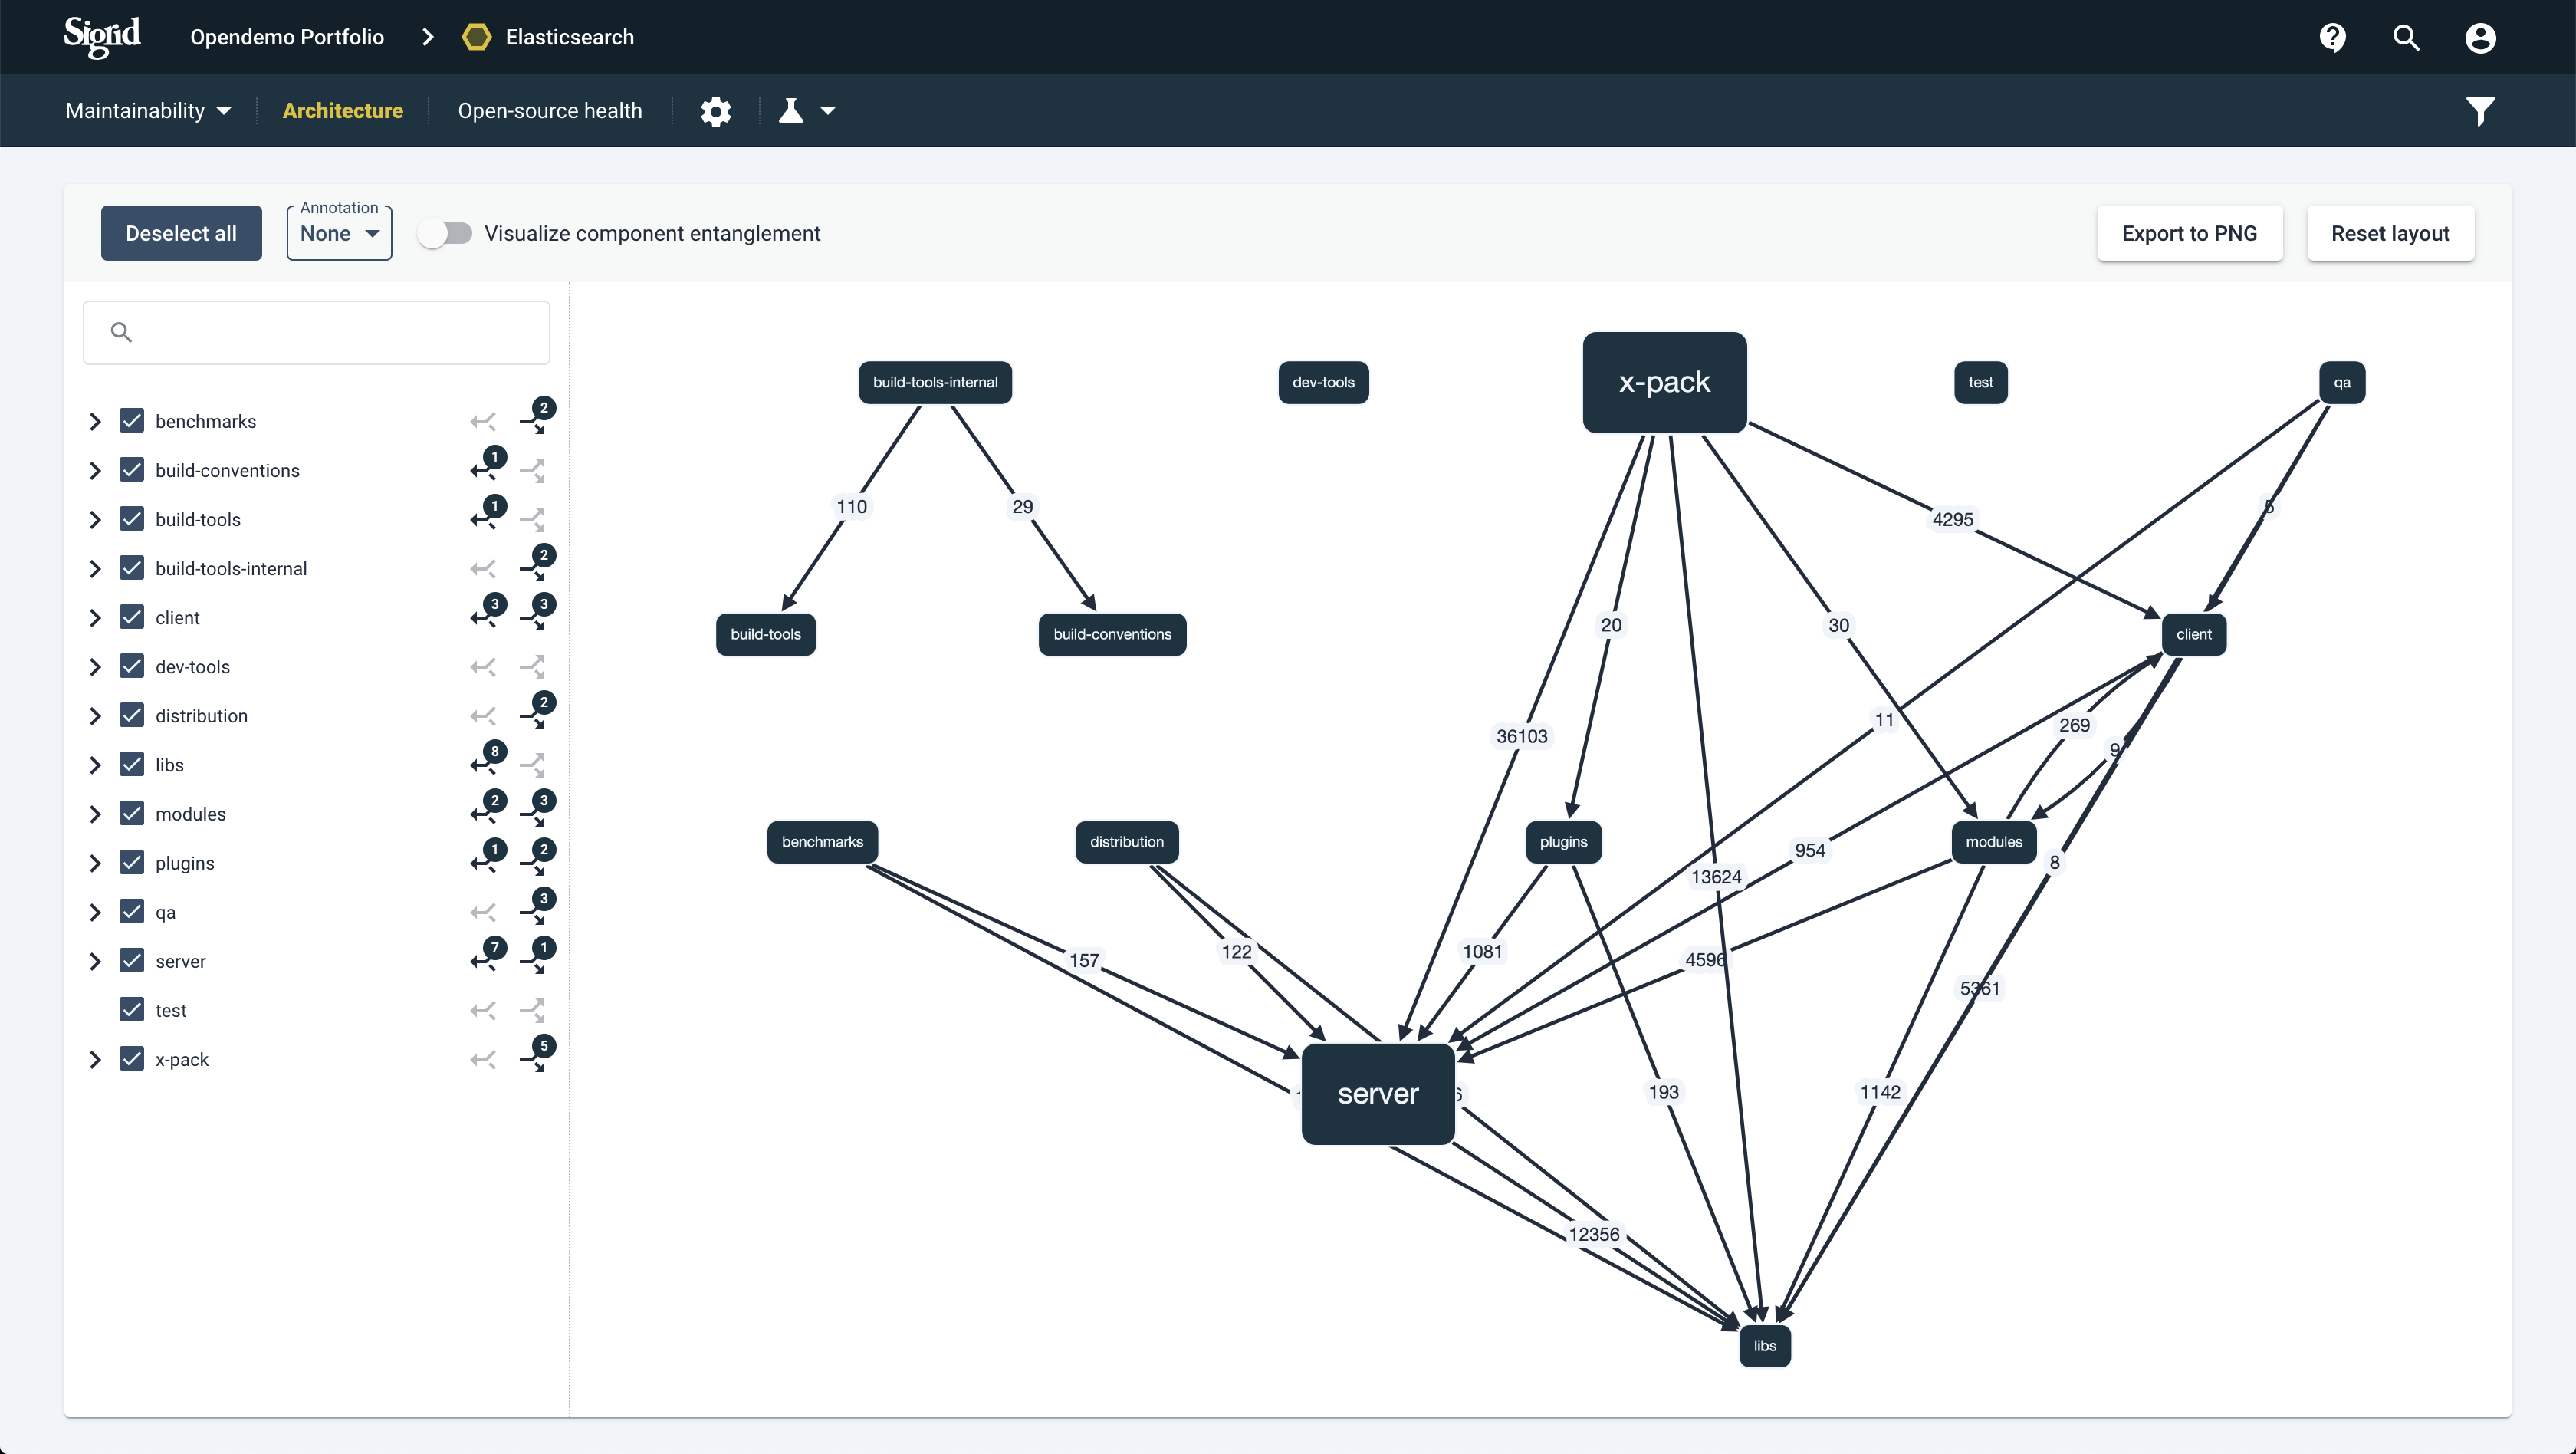Click the Sigrid logo
This screenshot has height=1454, width=2576.
pos(102,36)
